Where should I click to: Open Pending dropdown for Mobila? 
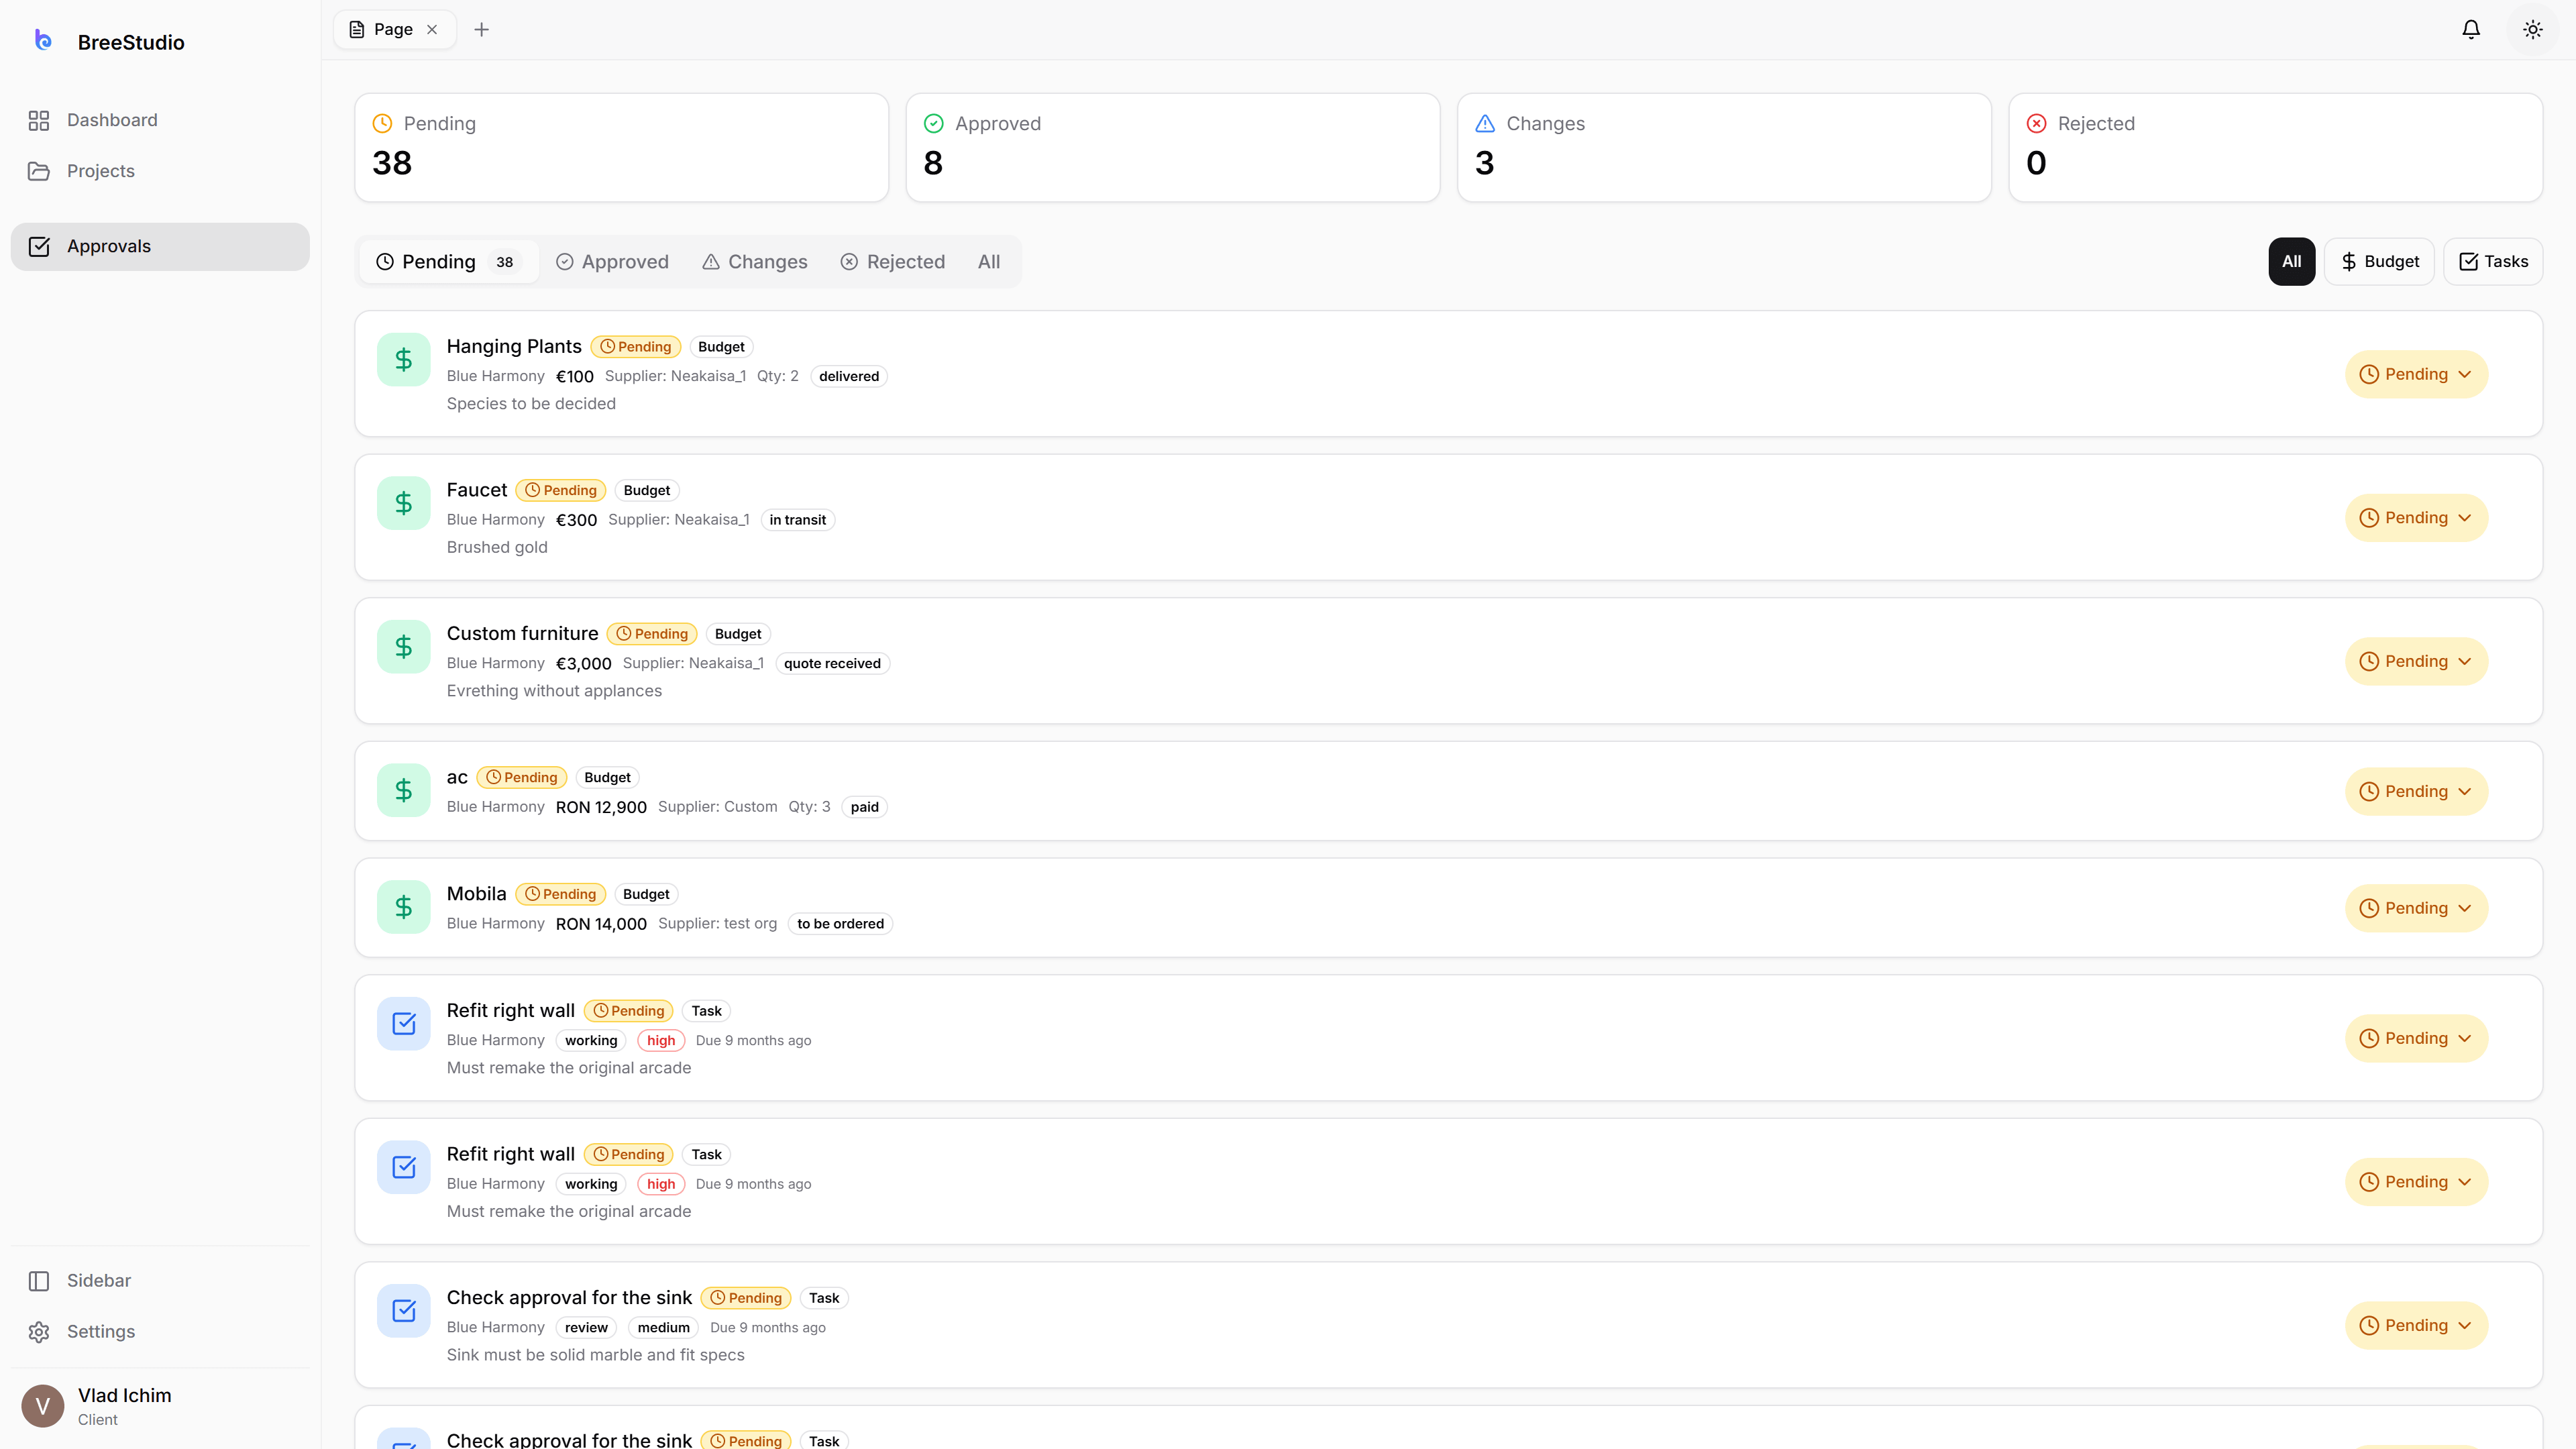point(2416,908)
